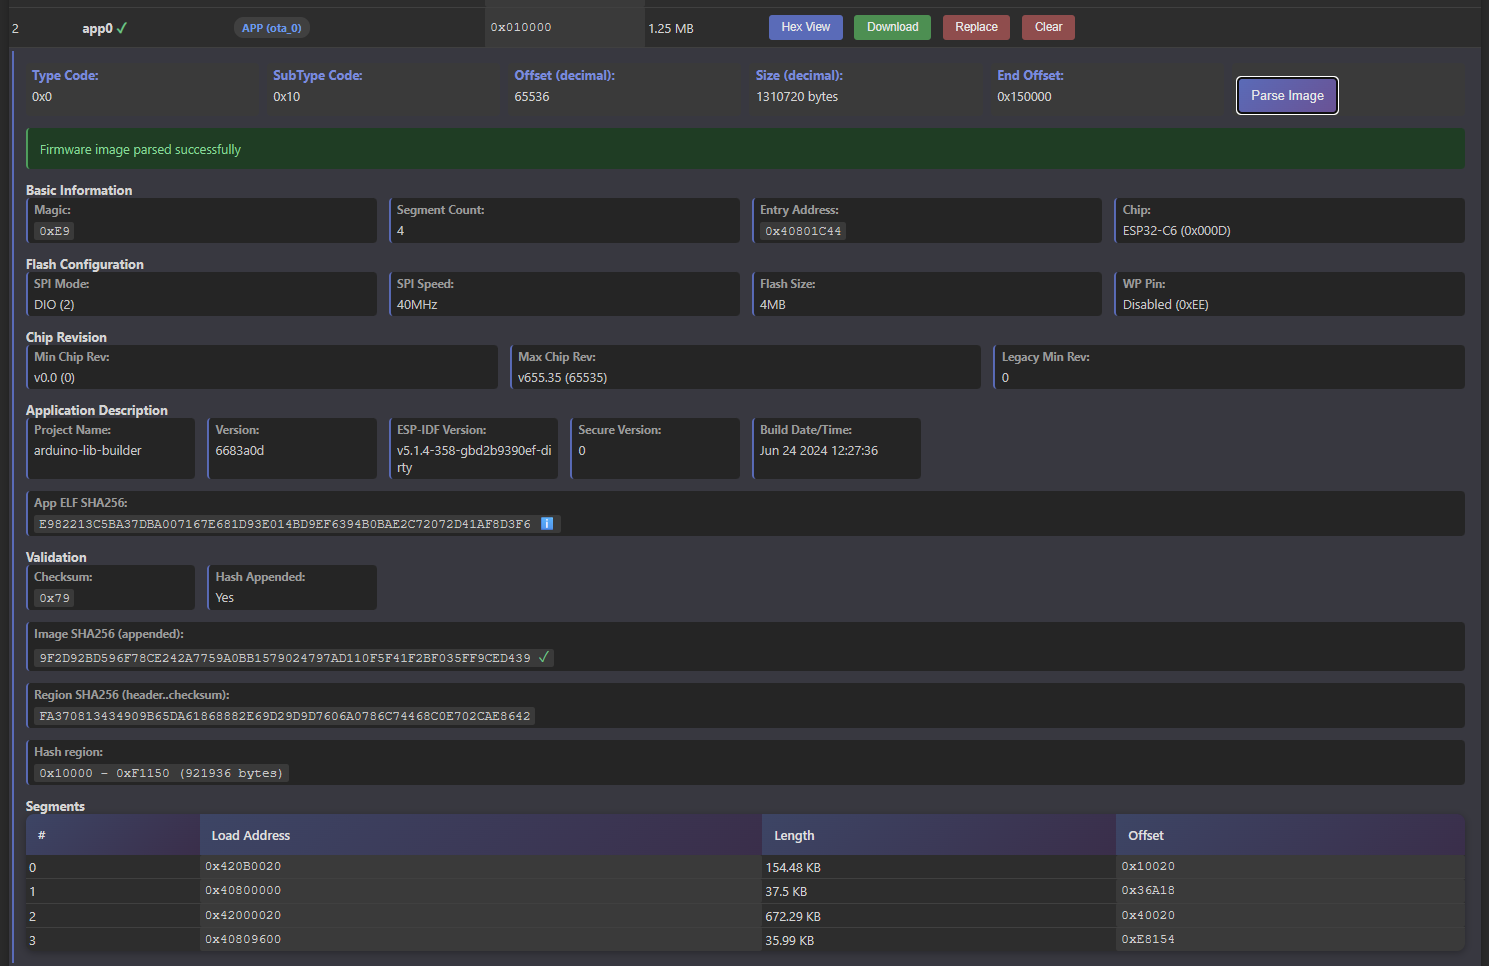Click the Replace button

(x=976, y=27)
